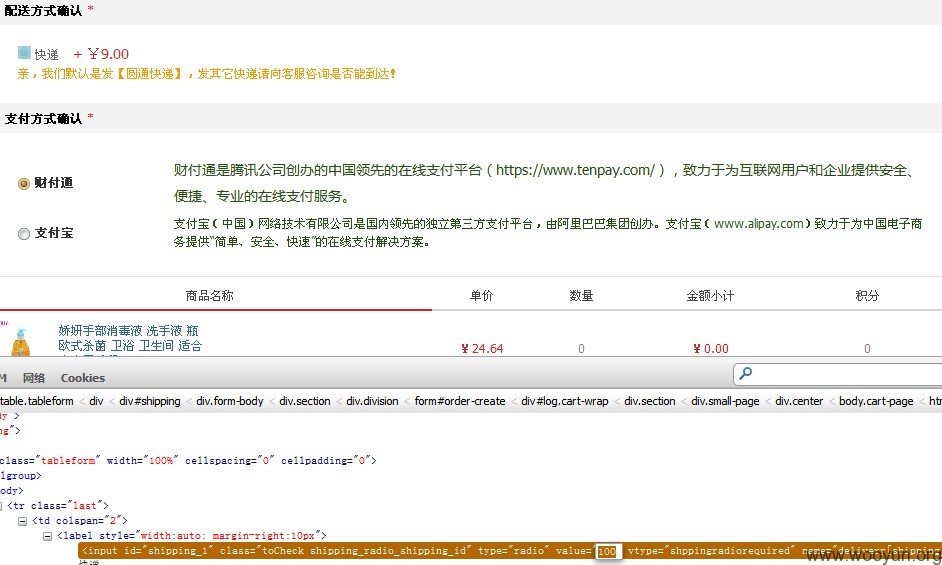
Task: Click the 配送方式确认 section heading
Action: coord(43,11)
